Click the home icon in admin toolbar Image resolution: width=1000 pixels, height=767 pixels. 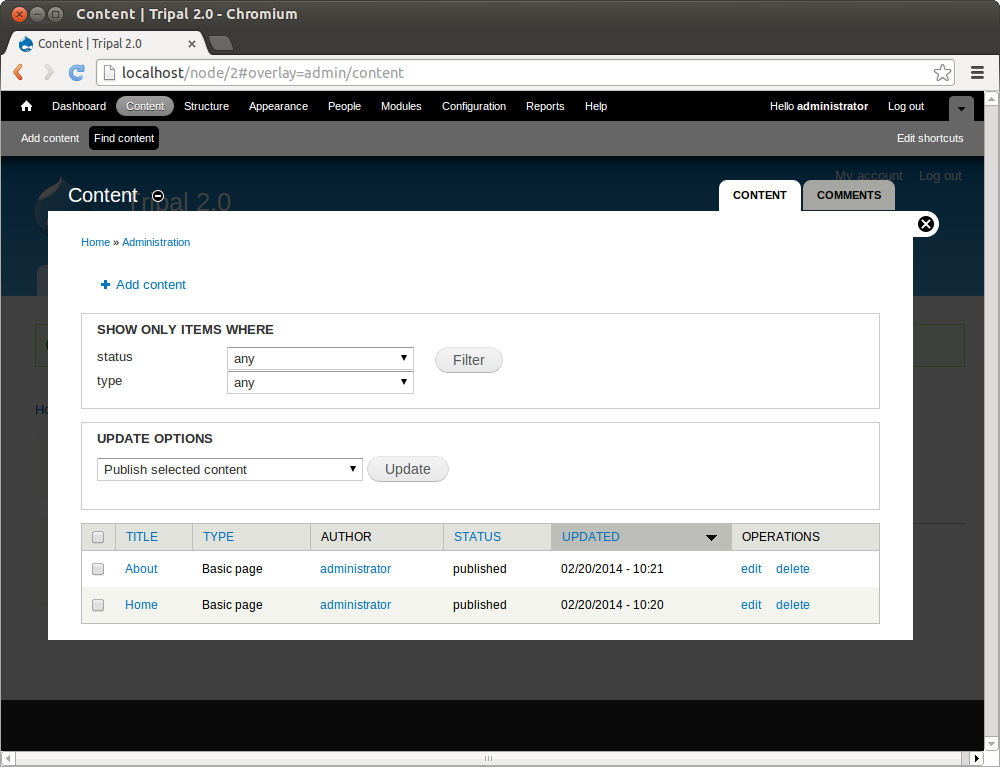27,106
